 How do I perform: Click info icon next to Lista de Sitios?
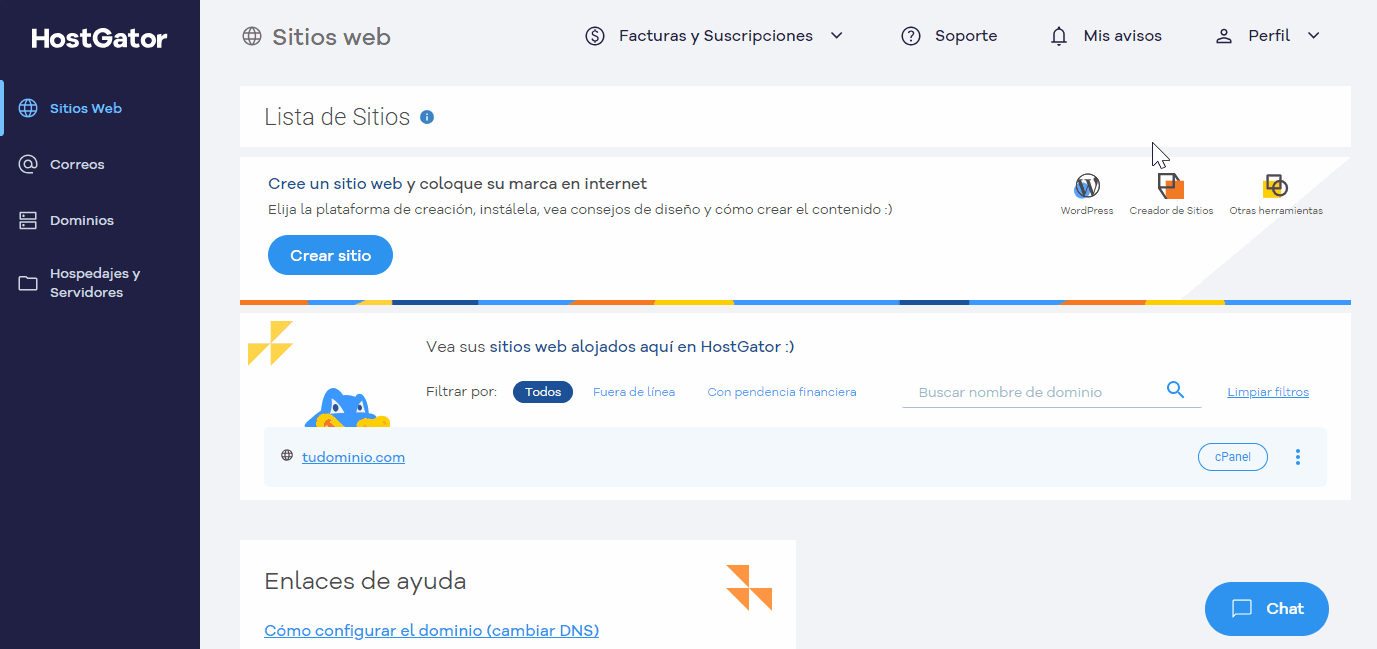pyautogui.click(x=427, y=117)
